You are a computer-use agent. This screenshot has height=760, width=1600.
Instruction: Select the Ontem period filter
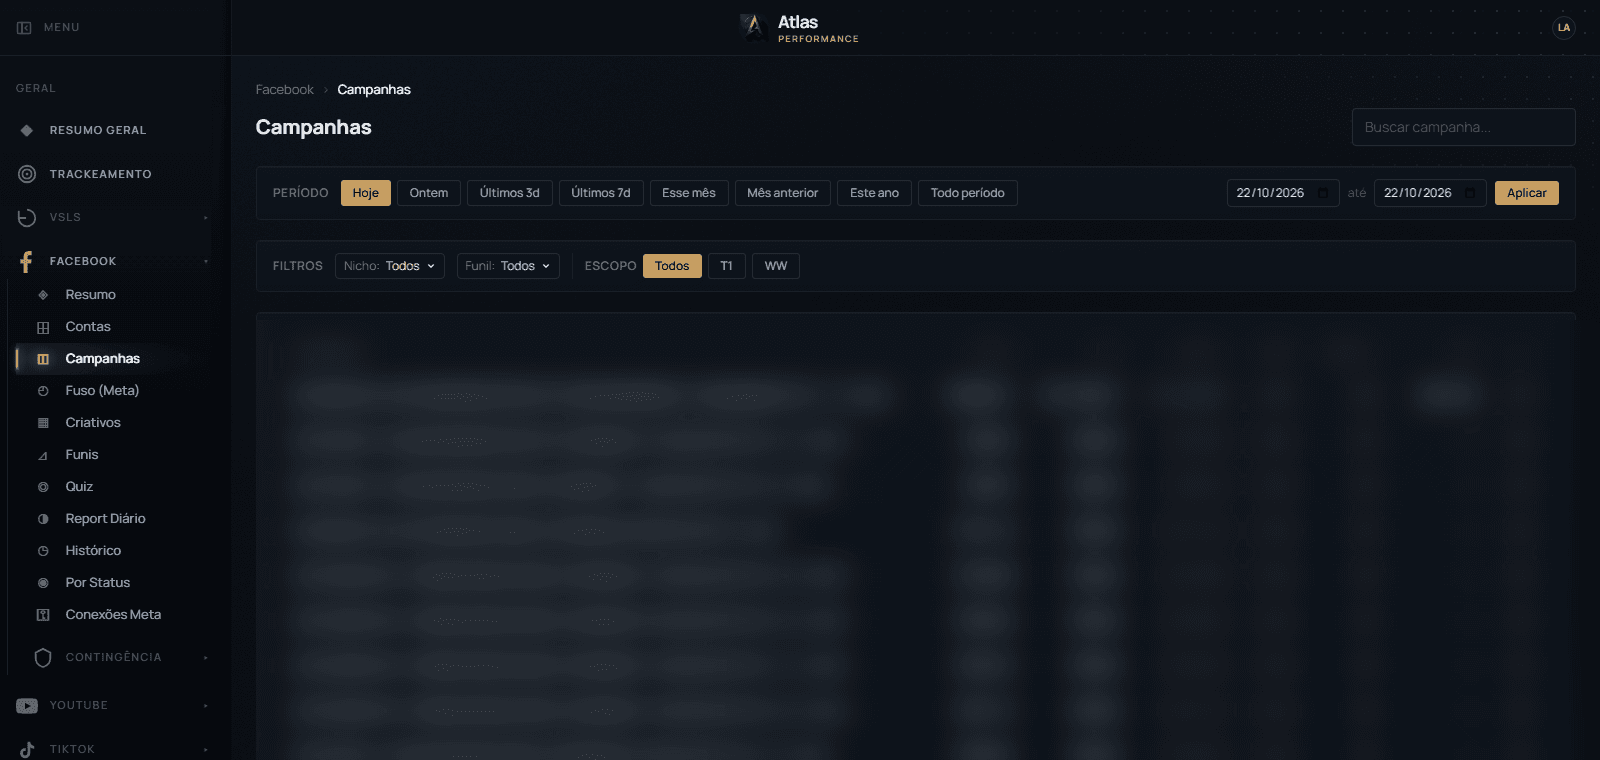pos(429,193)
